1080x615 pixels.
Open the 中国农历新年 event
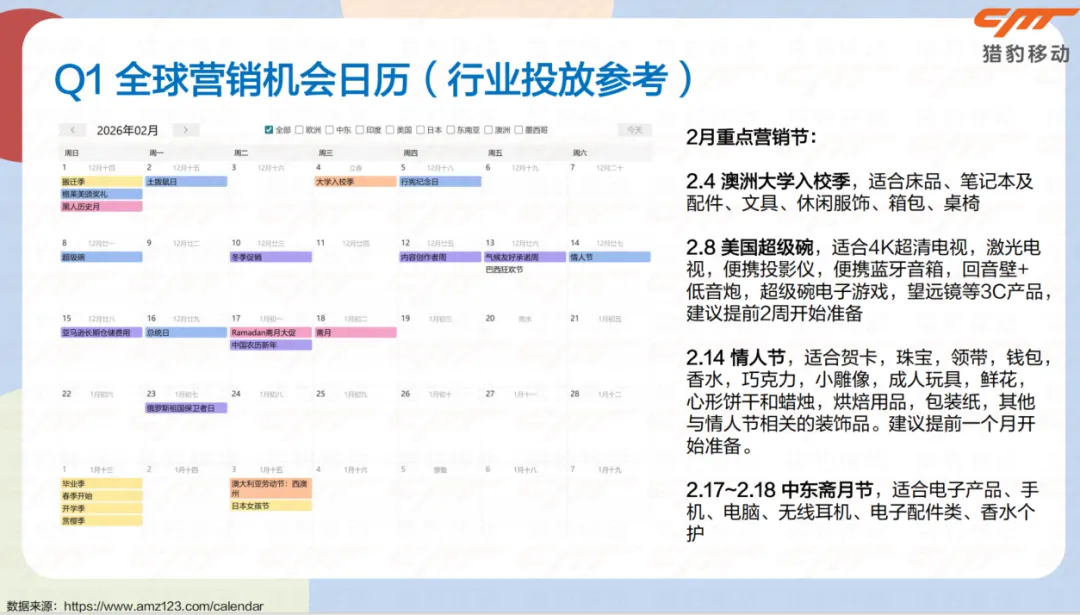tap(271, 345)
